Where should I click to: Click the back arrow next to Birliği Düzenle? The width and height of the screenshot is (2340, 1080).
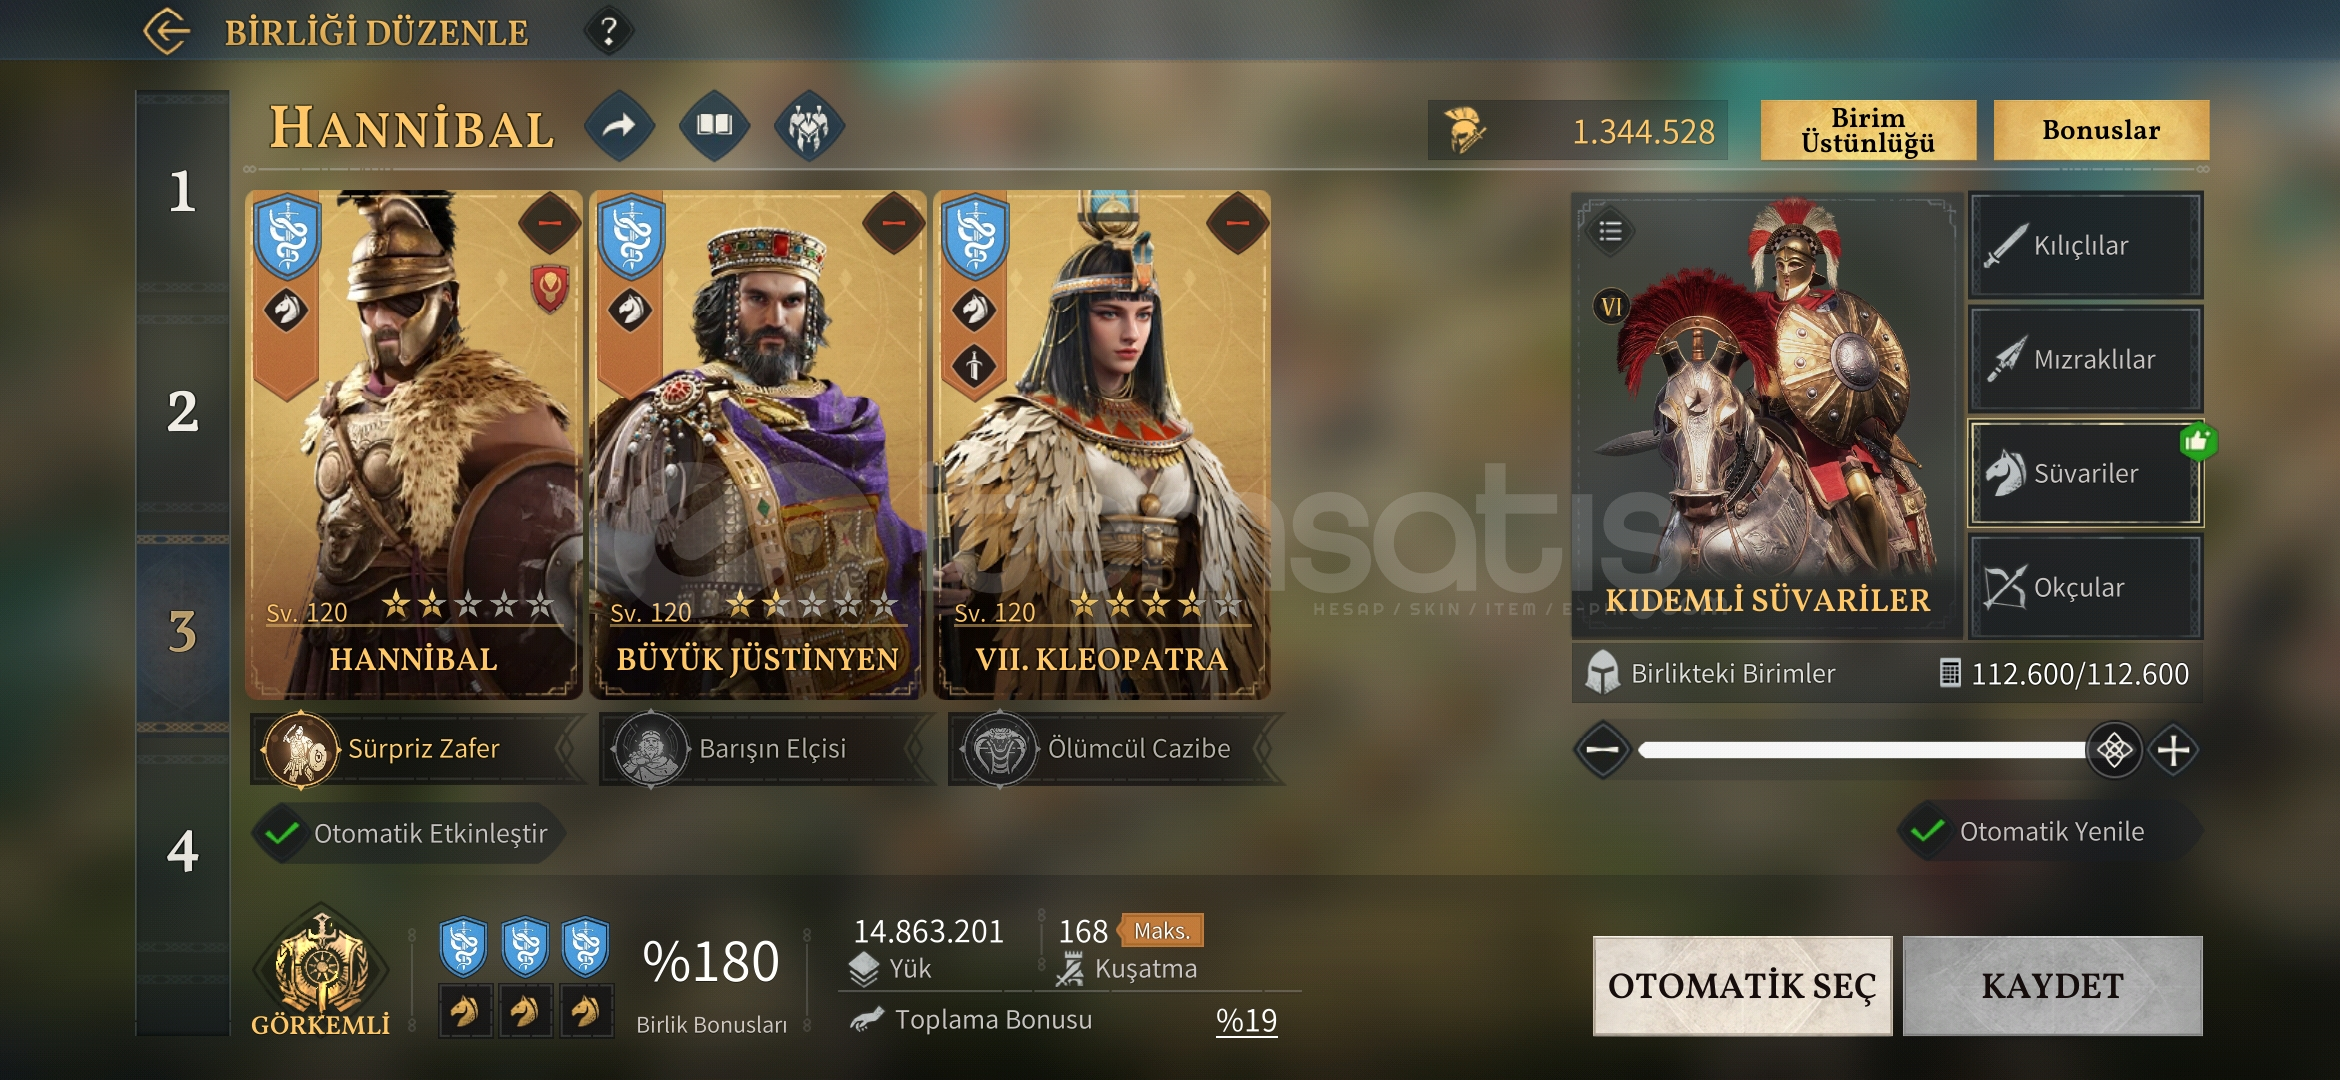click(x=166, y=32)
